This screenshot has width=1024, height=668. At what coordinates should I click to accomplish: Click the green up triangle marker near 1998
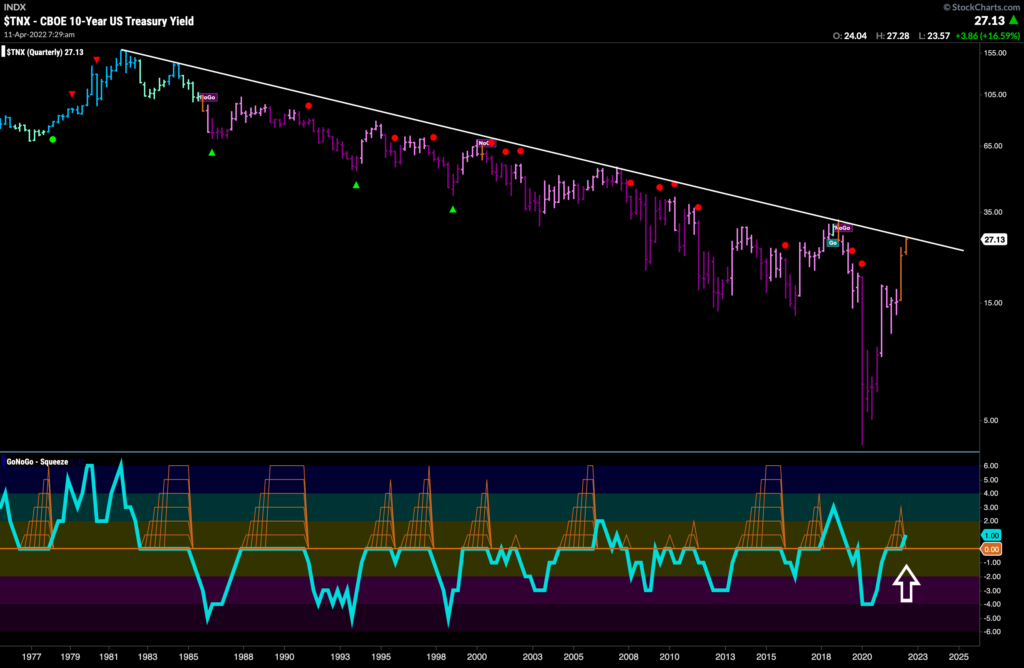tap(453, 210)
